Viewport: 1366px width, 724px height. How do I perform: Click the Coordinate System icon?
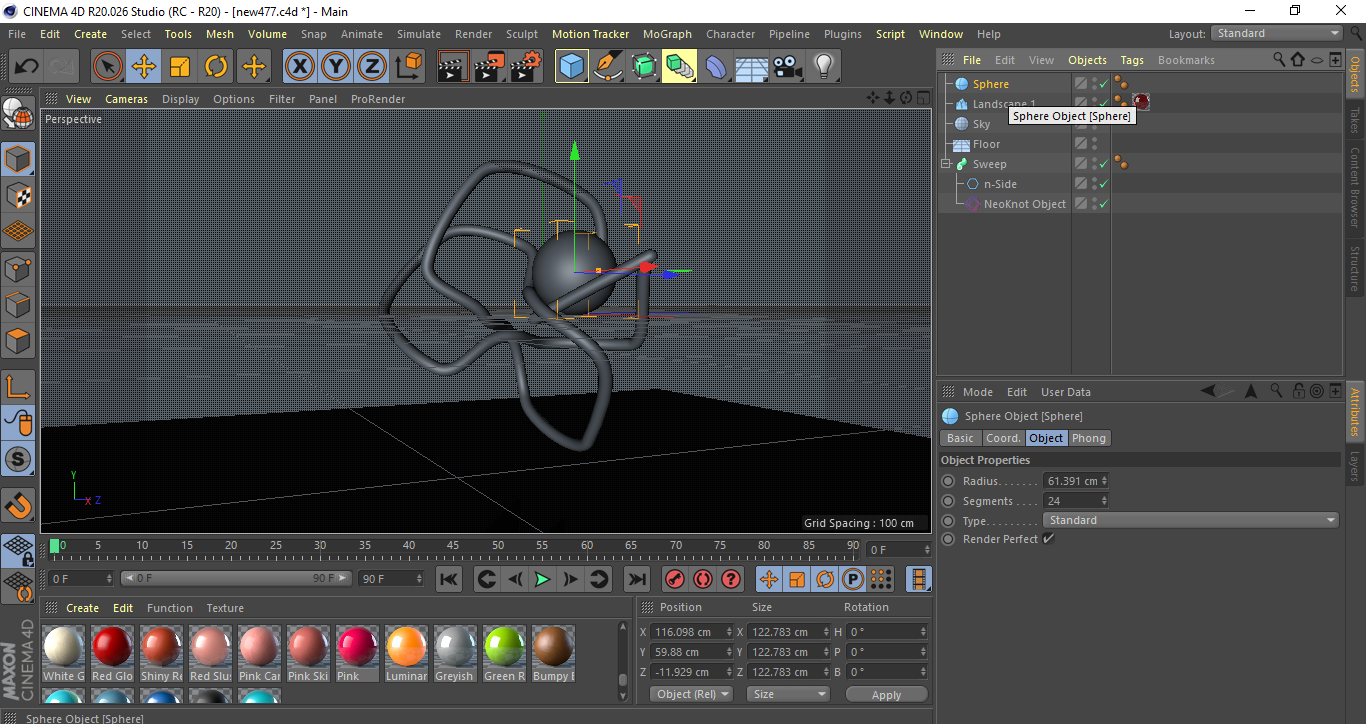(x=408, y=67)
